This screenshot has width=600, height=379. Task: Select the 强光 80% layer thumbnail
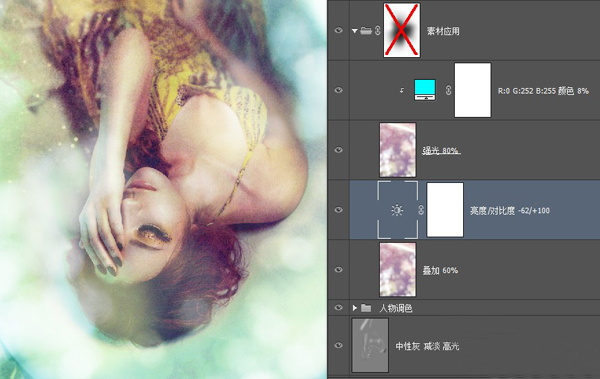click(398, 150)
